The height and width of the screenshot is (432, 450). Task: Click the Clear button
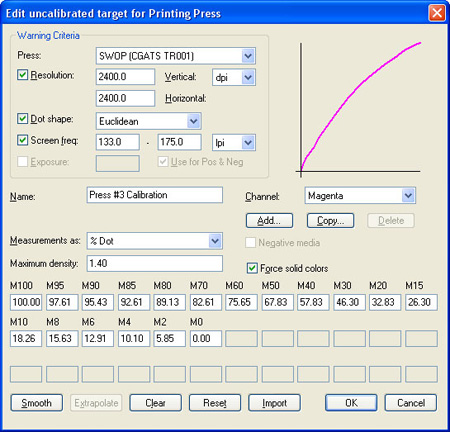point(155,403)
